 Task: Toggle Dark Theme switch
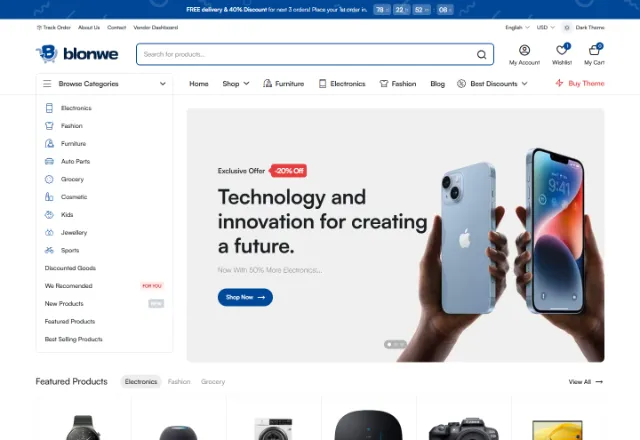pos(567,27)
